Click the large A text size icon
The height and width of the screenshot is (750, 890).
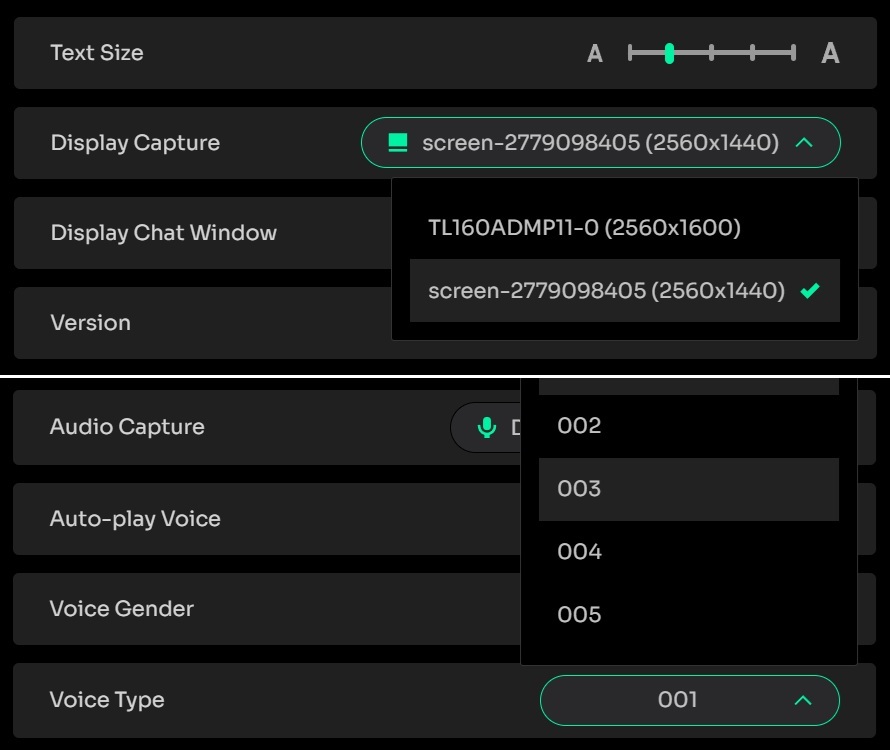[x=830, y=53]
